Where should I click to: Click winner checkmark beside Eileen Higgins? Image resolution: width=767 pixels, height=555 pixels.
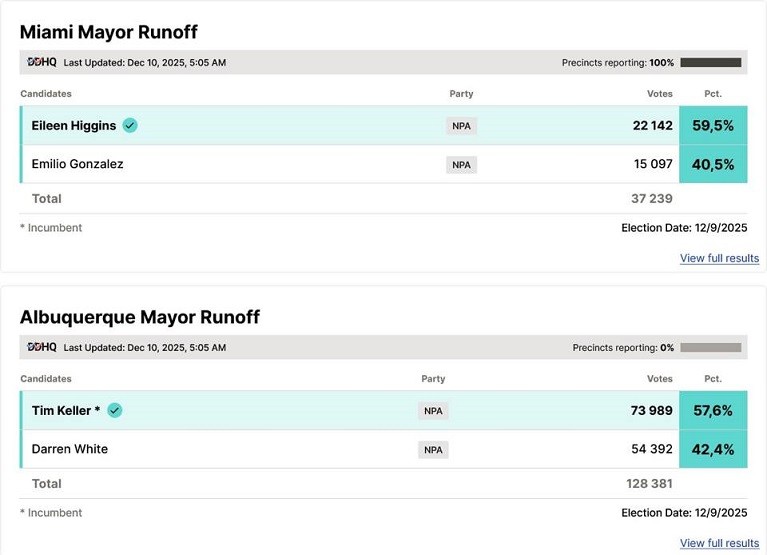pos(130,125)
